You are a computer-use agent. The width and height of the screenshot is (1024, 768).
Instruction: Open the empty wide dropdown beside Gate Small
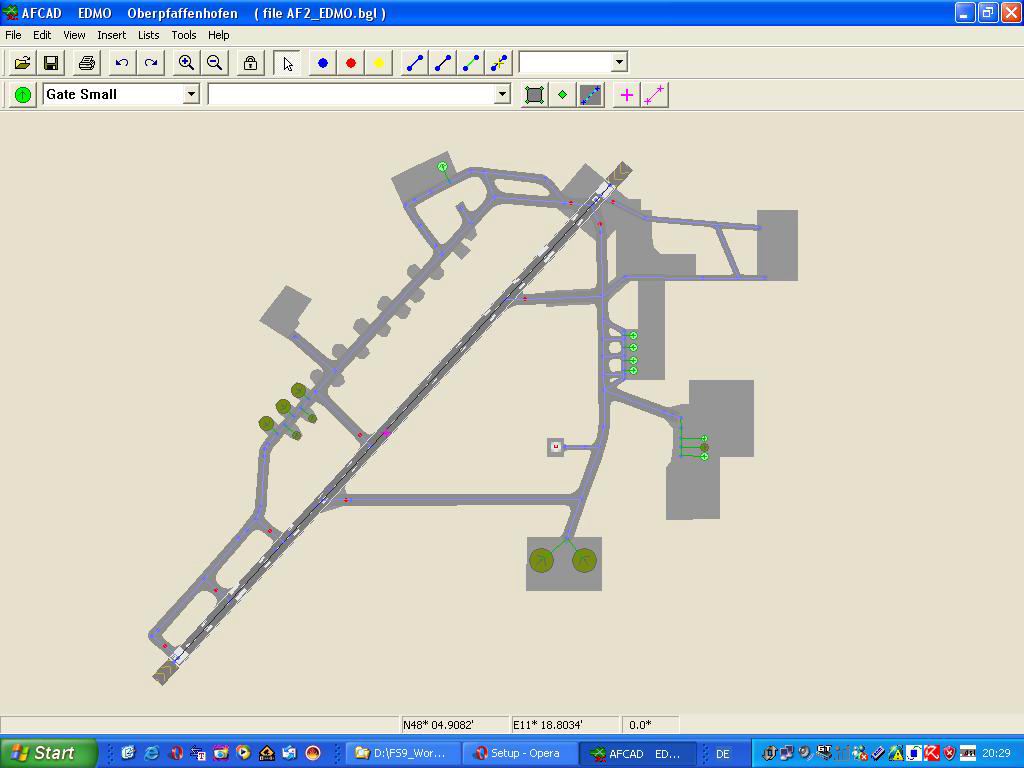click(502, 94)
